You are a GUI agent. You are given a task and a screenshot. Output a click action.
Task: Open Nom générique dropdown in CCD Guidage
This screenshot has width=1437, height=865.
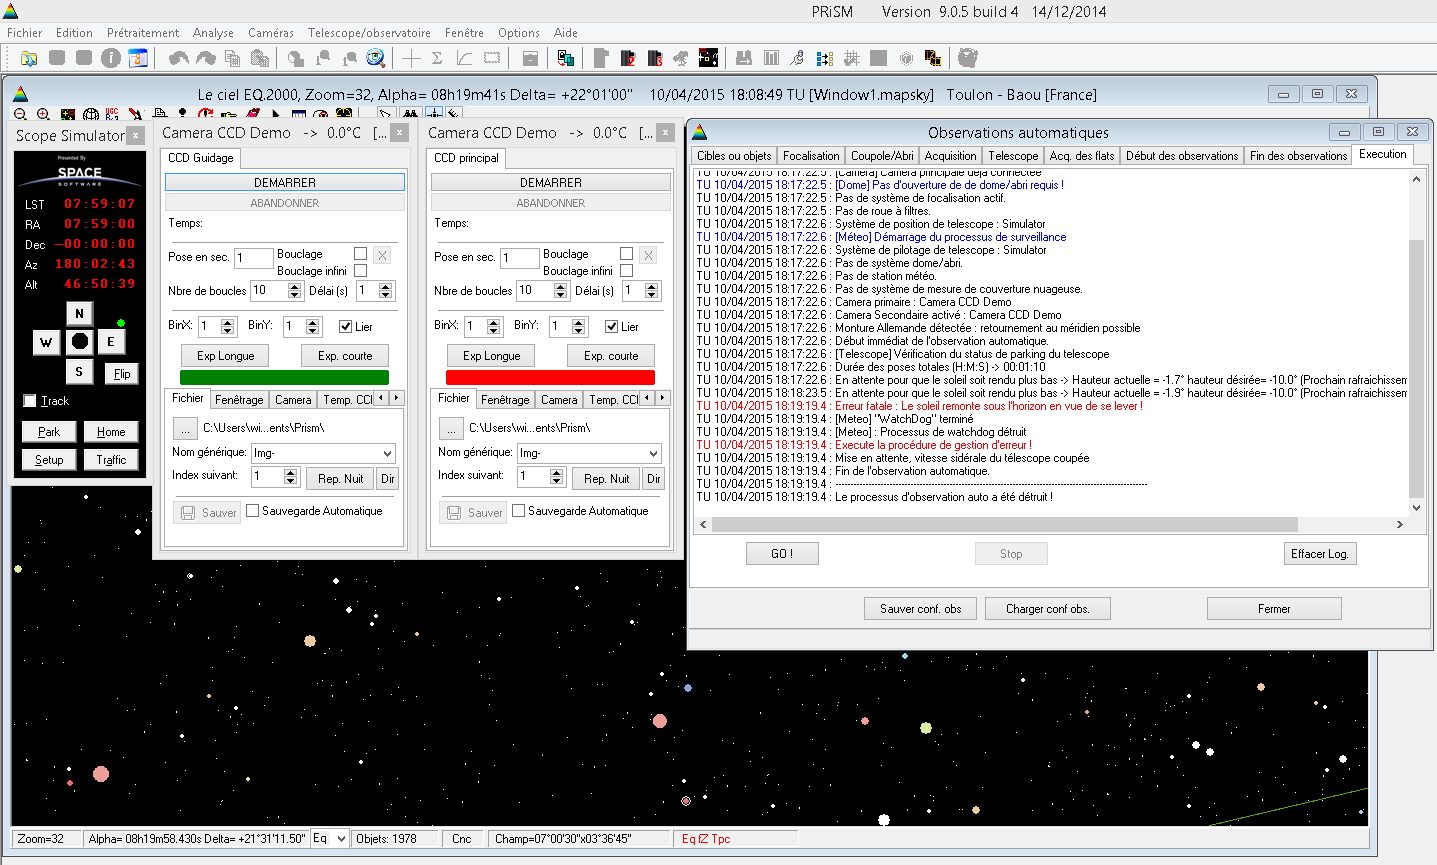(x=387, y=453)
